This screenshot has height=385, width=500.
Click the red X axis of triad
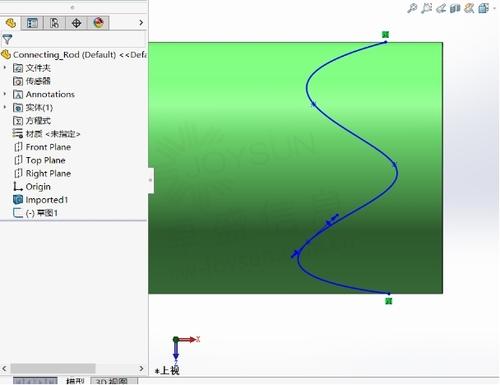click(190, 339)
